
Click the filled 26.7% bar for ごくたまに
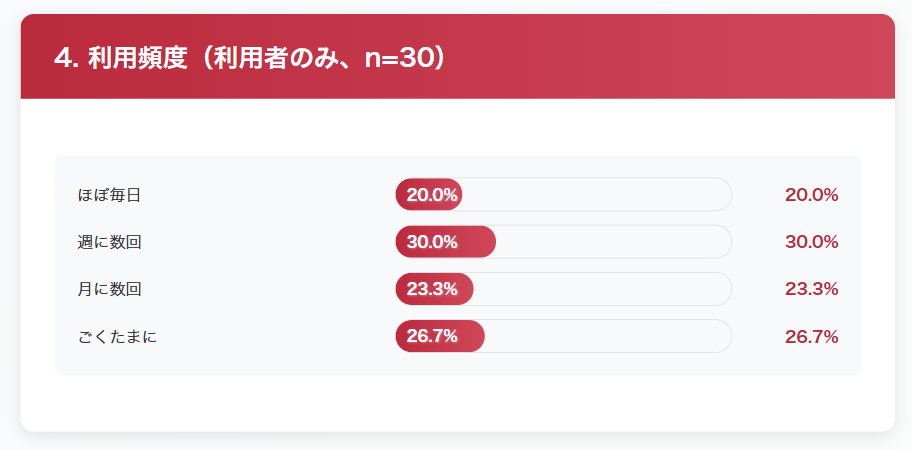[x=440, y=336]
